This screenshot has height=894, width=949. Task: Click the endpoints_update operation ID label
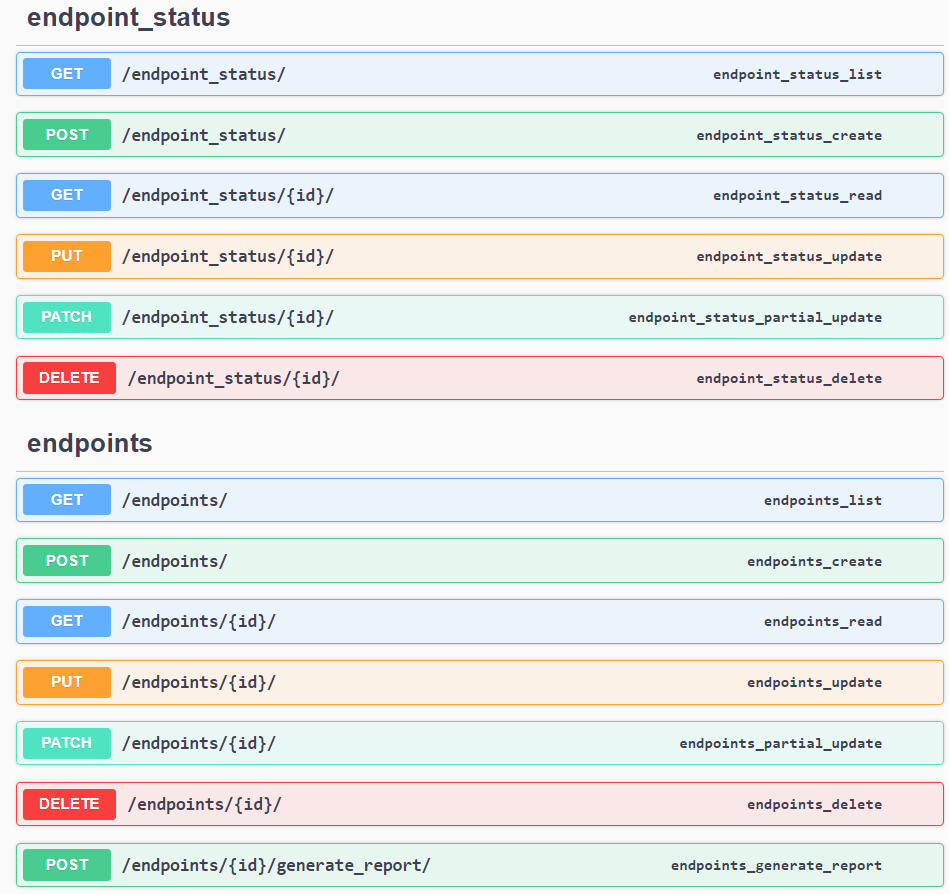coord(814,683)
